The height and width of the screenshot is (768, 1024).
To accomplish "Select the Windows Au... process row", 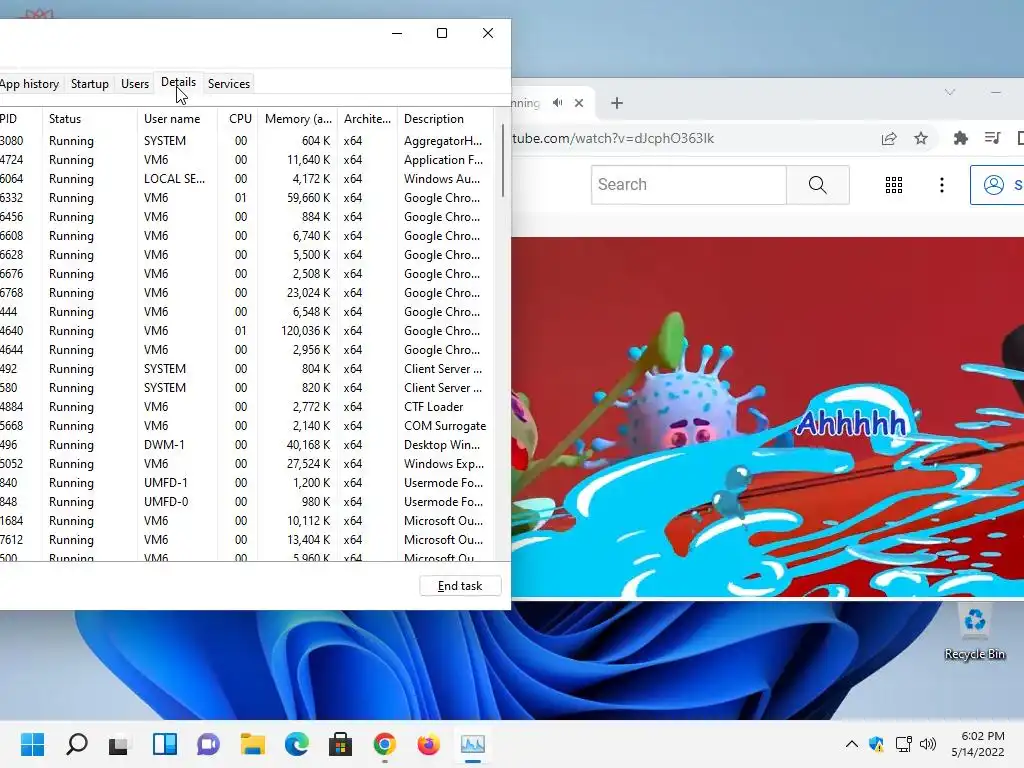I will pos(247,178).
